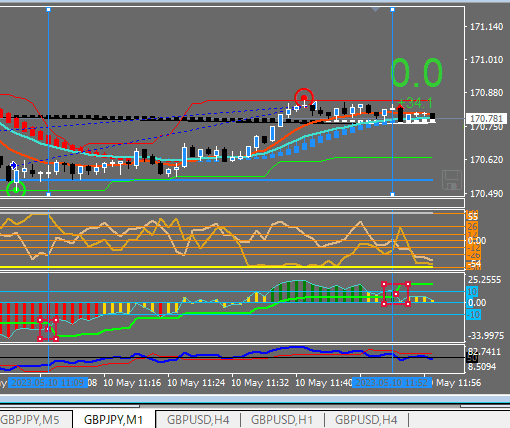Open the GBPUSD,H4 tab adjacent to GBPJPY,M1

coord(198,420)
